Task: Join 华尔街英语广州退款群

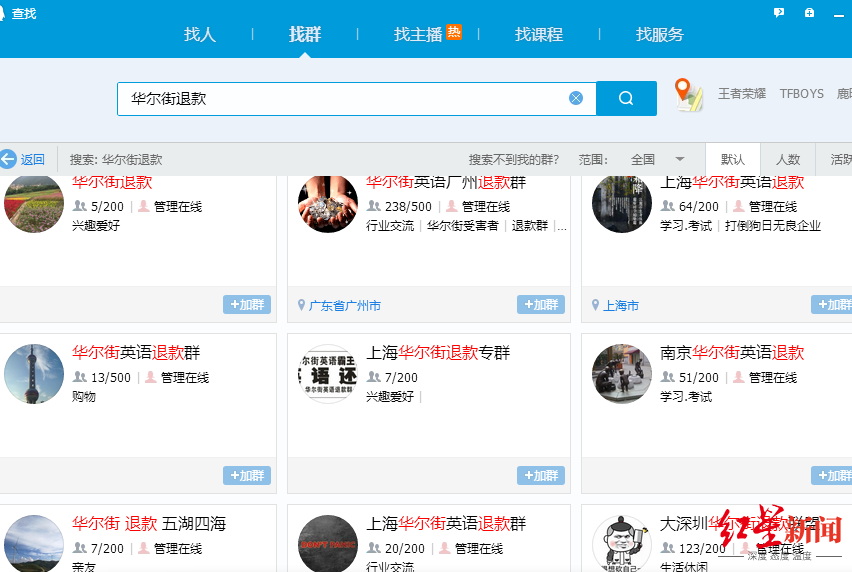Action: pos(541,304)
